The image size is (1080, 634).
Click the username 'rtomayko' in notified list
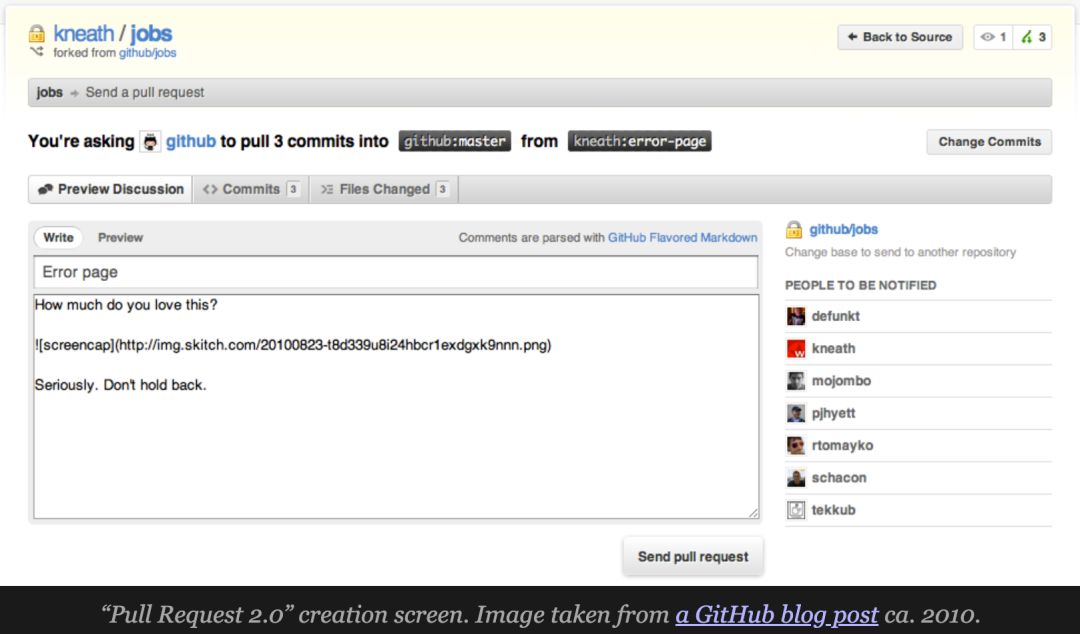coord(842,446)
